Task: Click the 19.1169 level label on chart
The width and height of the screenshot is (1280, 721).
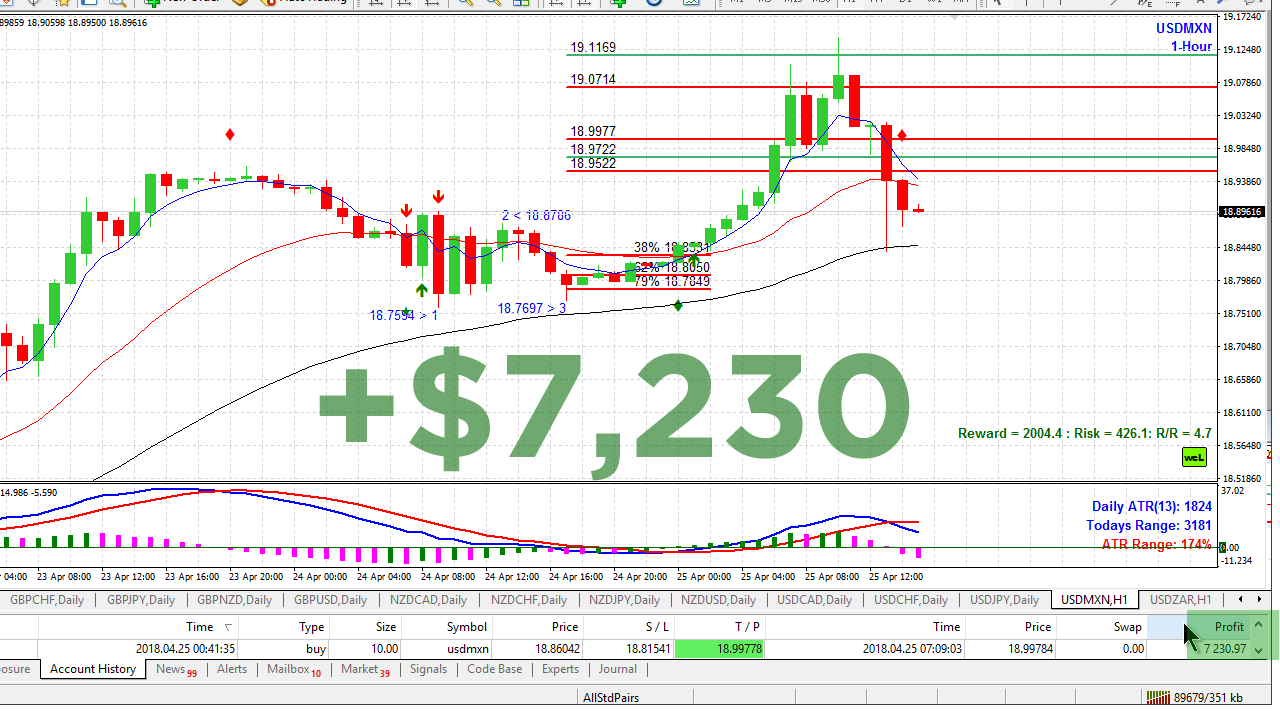Action: [593, 47]
